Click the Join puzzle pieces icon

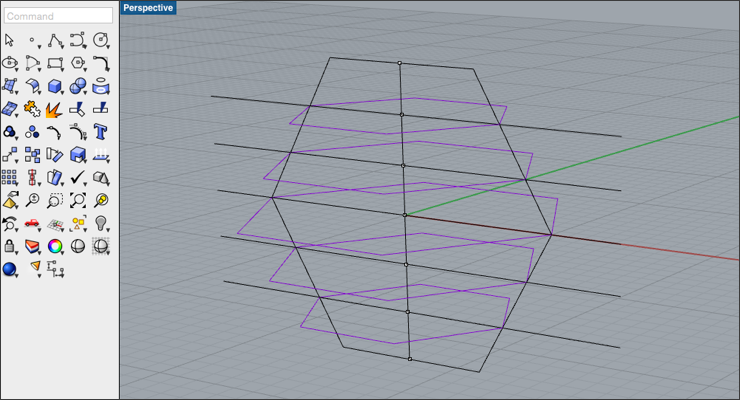pyautogui.click(x=32, y=109)
